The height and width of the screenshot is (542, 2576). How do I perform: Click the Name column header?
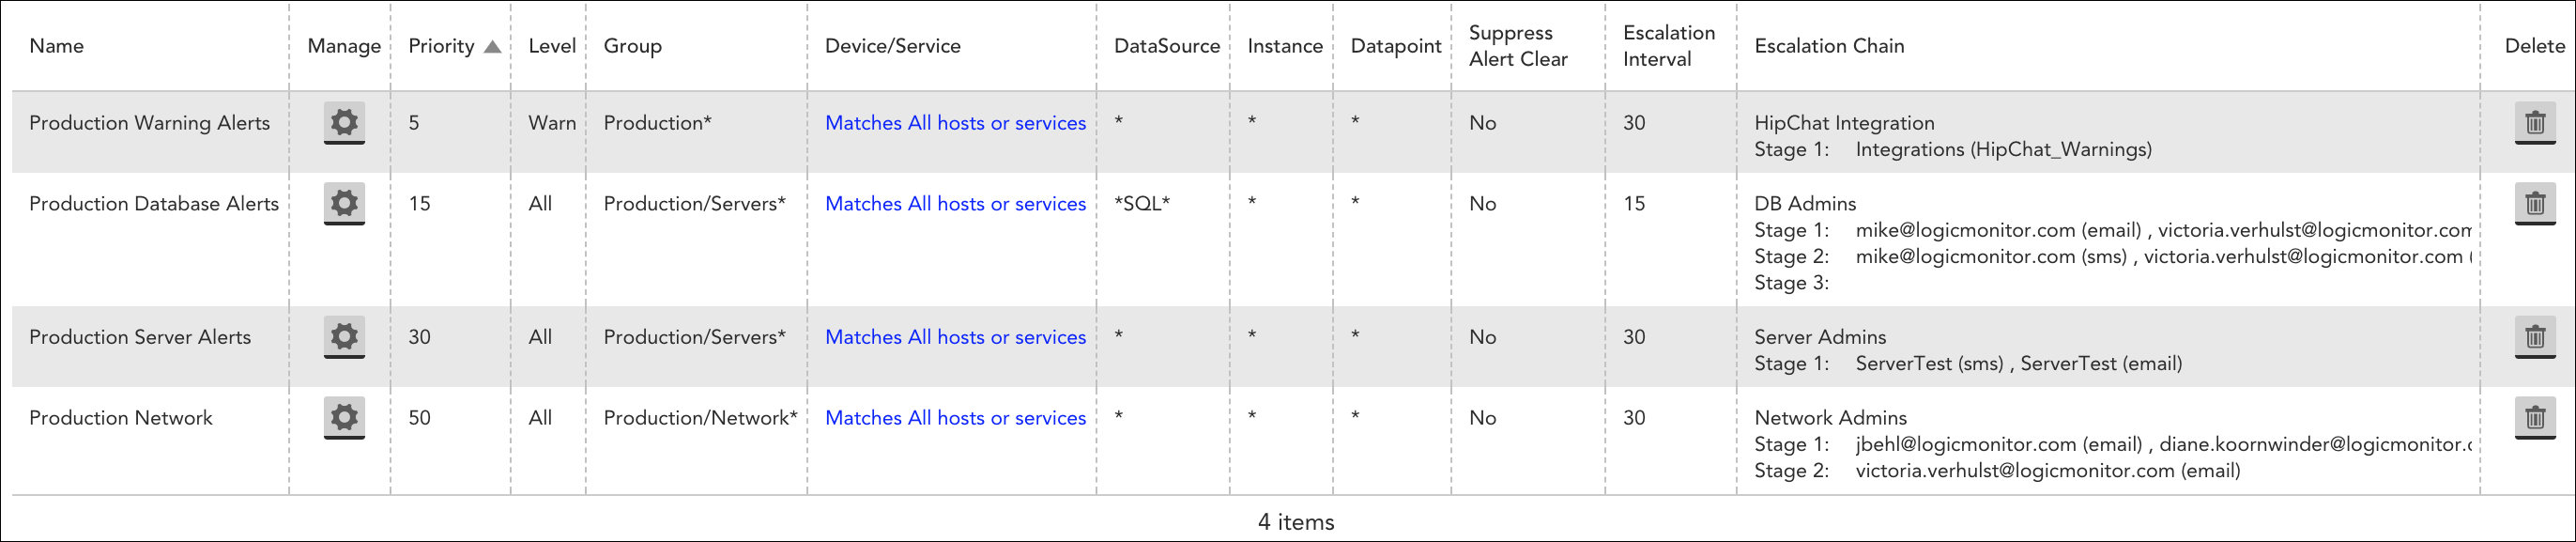pyautogui.click(x=57, y=46)
